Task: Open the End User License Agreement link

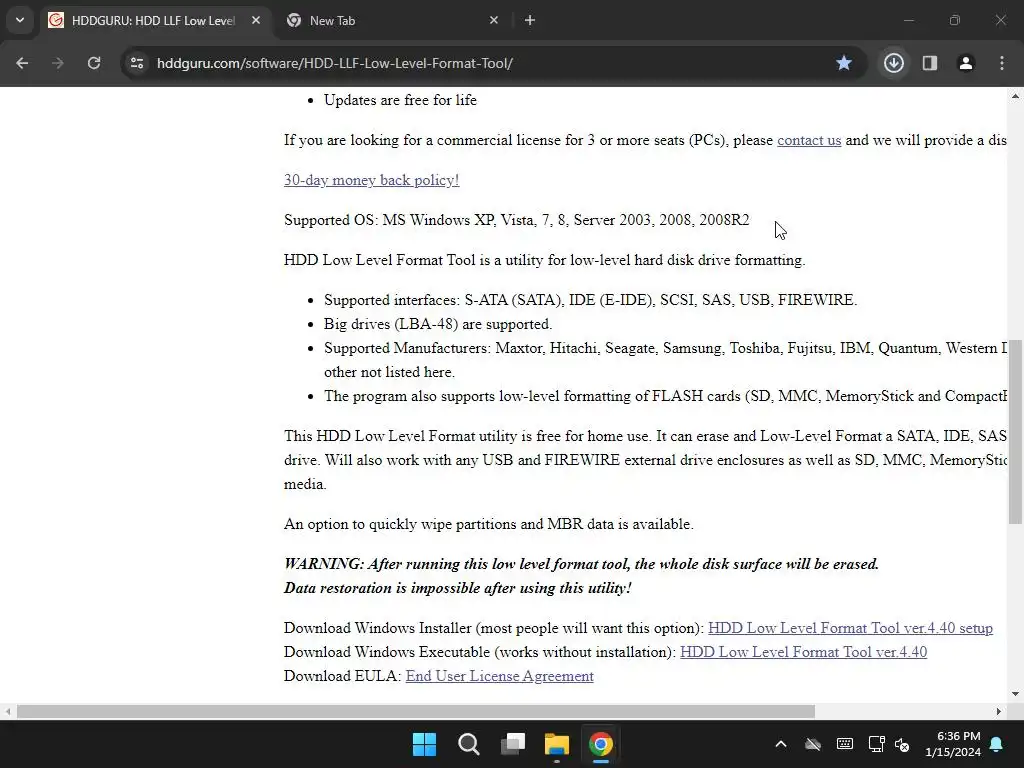Action: tap(500, 677)
